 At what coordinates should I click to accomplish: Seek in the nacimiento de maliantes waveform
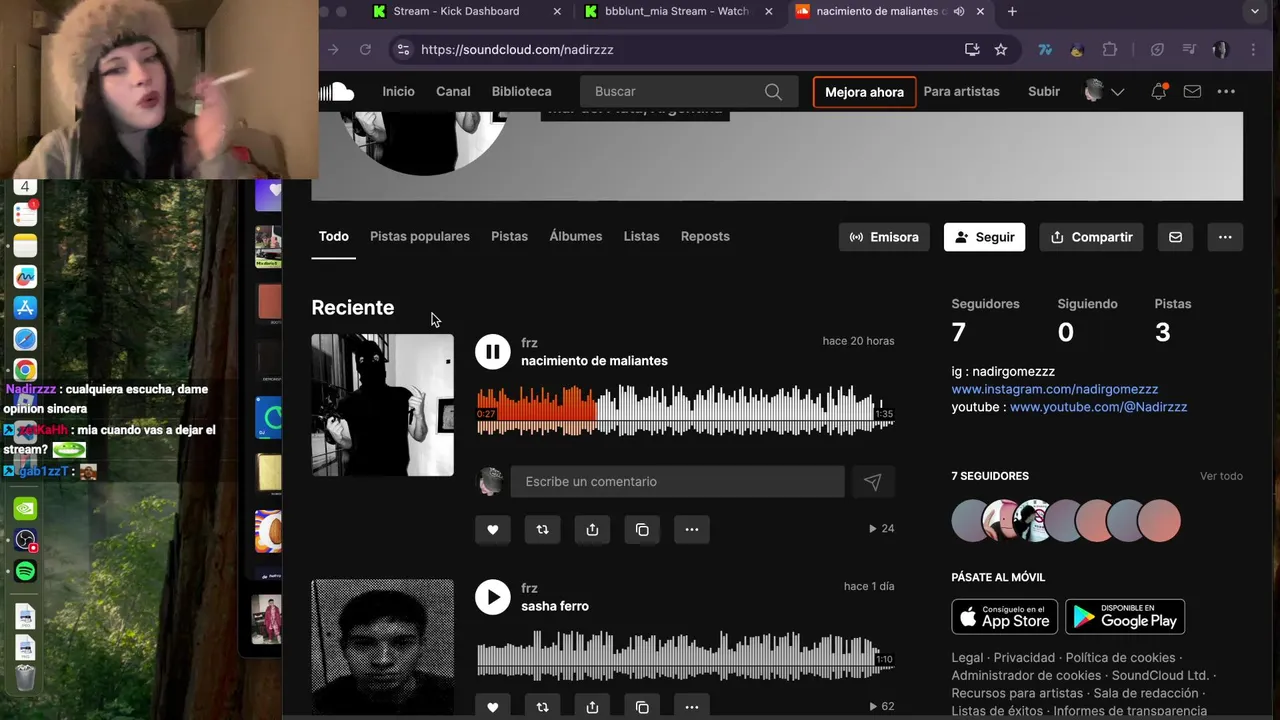point(685,412)
